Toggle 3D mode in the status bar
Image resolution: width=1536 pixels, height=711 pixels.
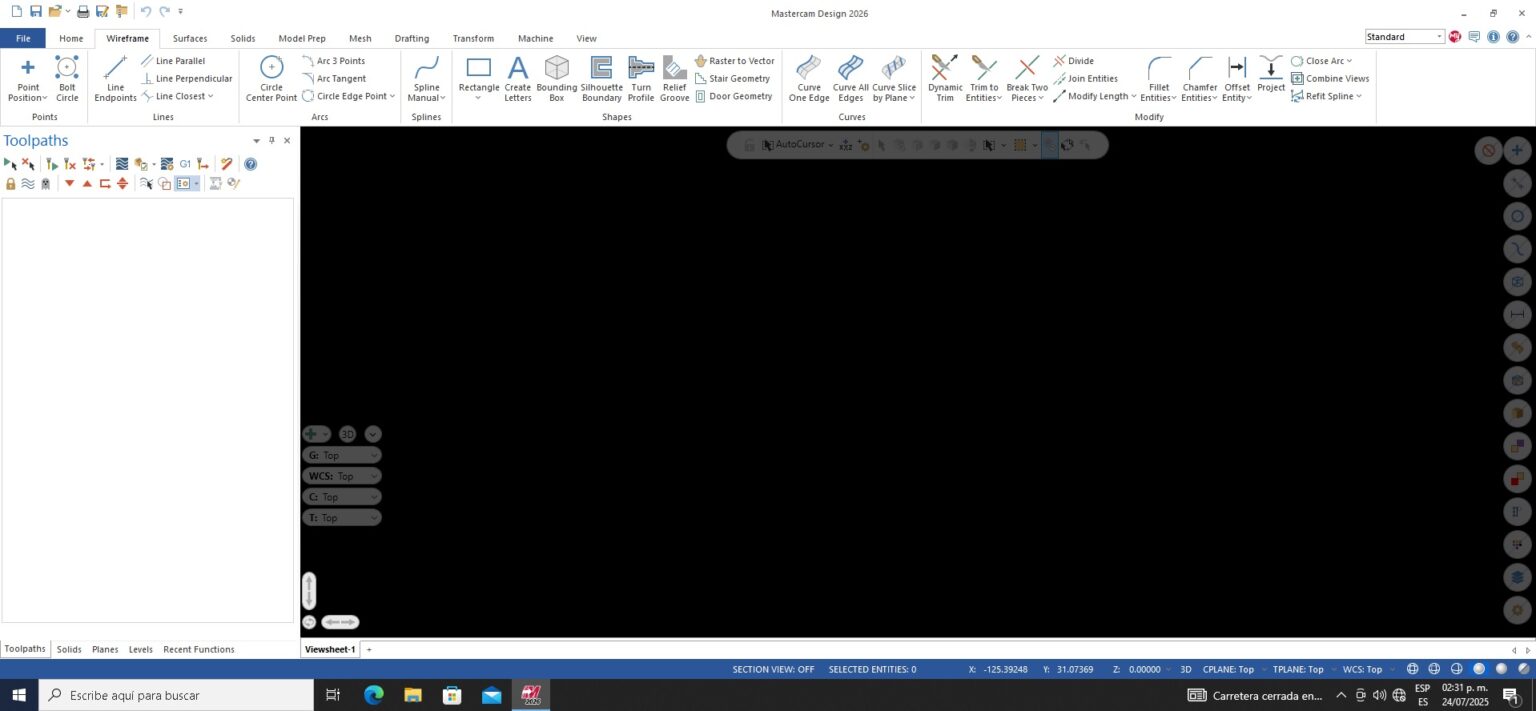(1185, 668)
